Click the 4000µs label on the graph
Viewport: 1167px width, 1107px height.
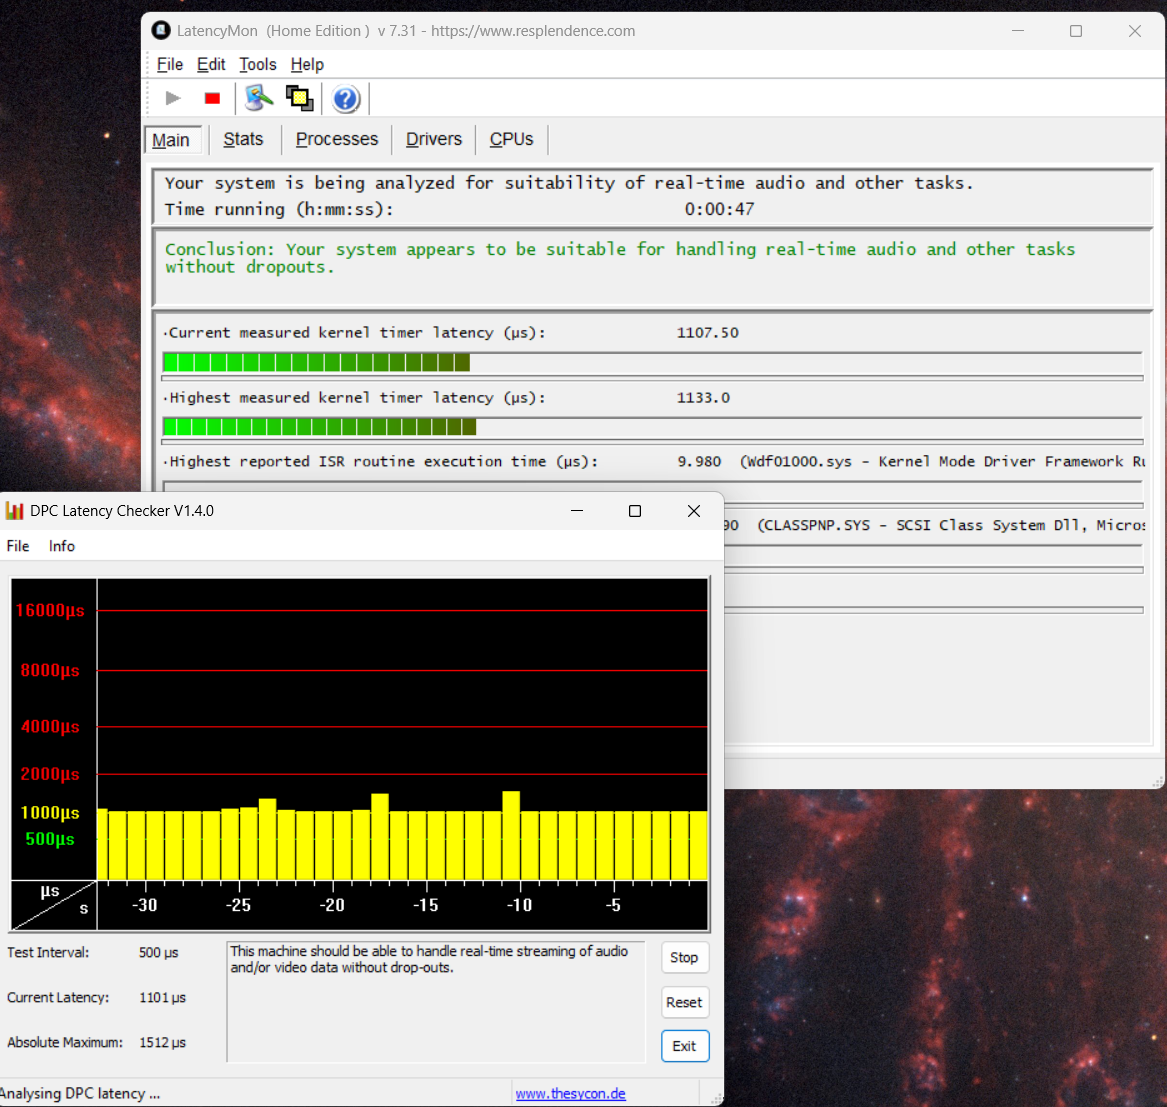(50, 727)
